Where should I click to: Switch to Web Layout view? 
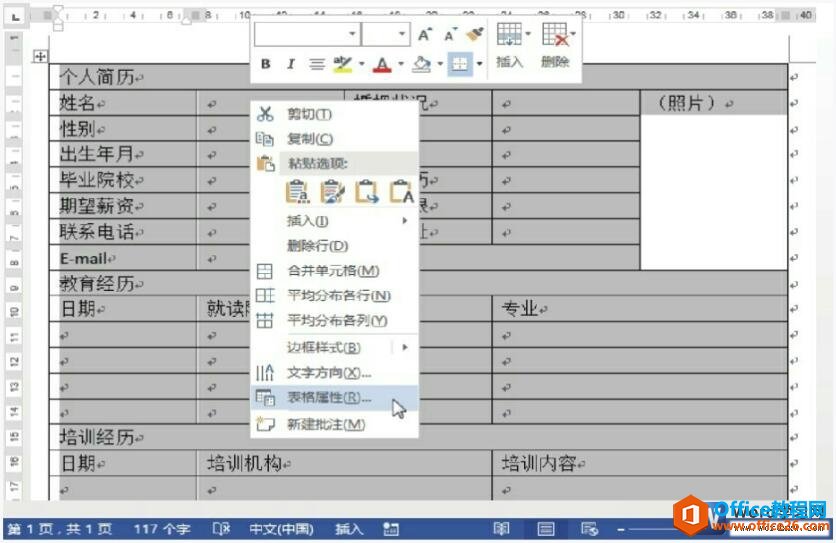(x=589, y=529)
